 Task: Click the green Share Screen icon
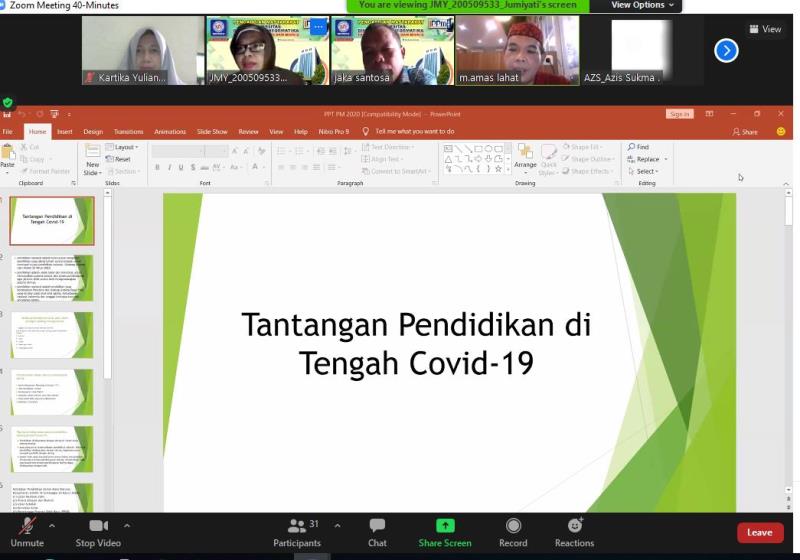(x=445, y=525)
